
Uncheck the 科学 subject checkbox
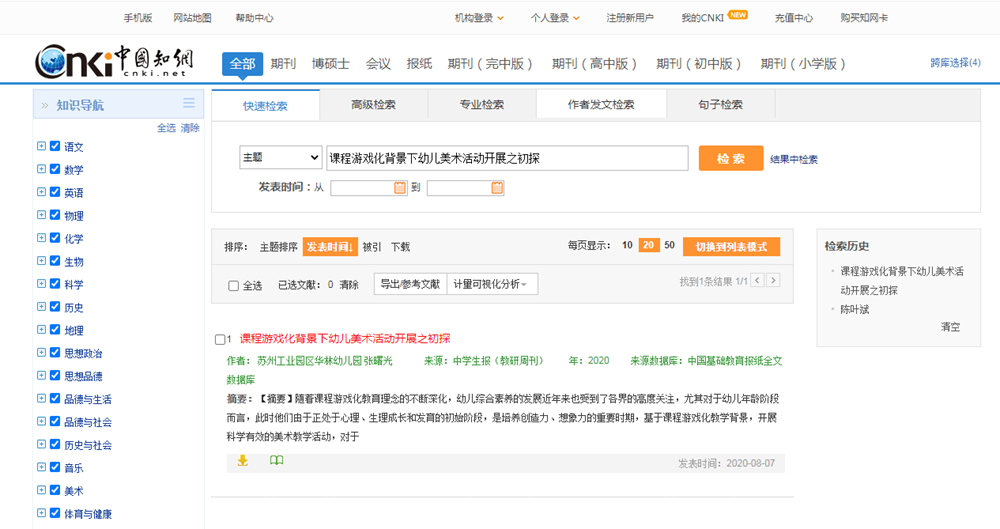[55, 284]
